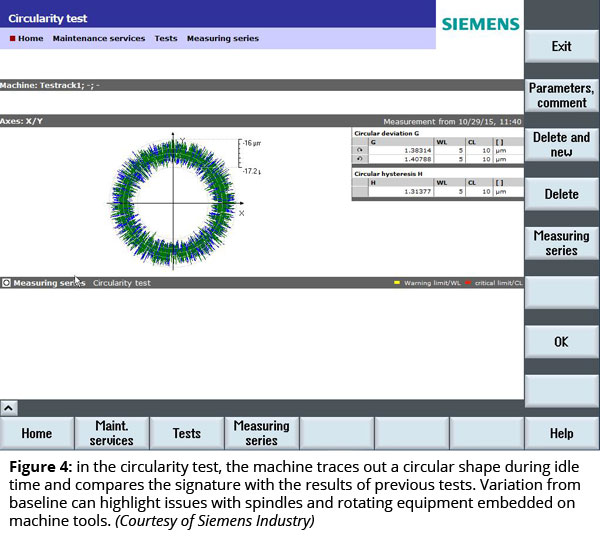Click Measuring series breadcrumb in header
600x540 pixels.
[223, 38]
